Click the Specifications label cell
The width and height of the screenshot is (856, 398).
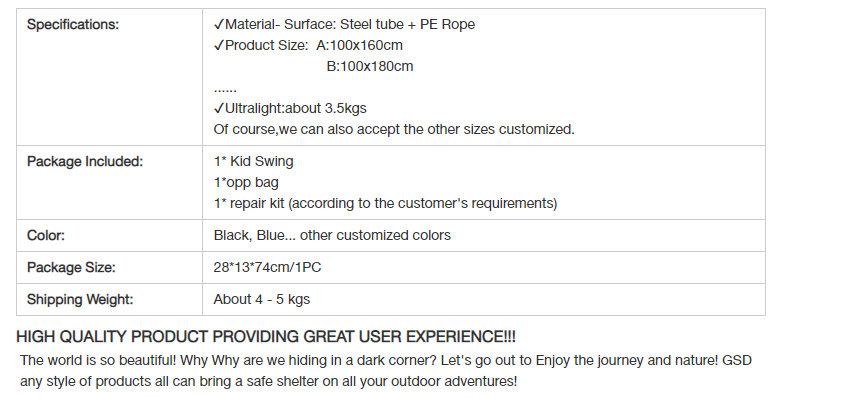(109, 77)
